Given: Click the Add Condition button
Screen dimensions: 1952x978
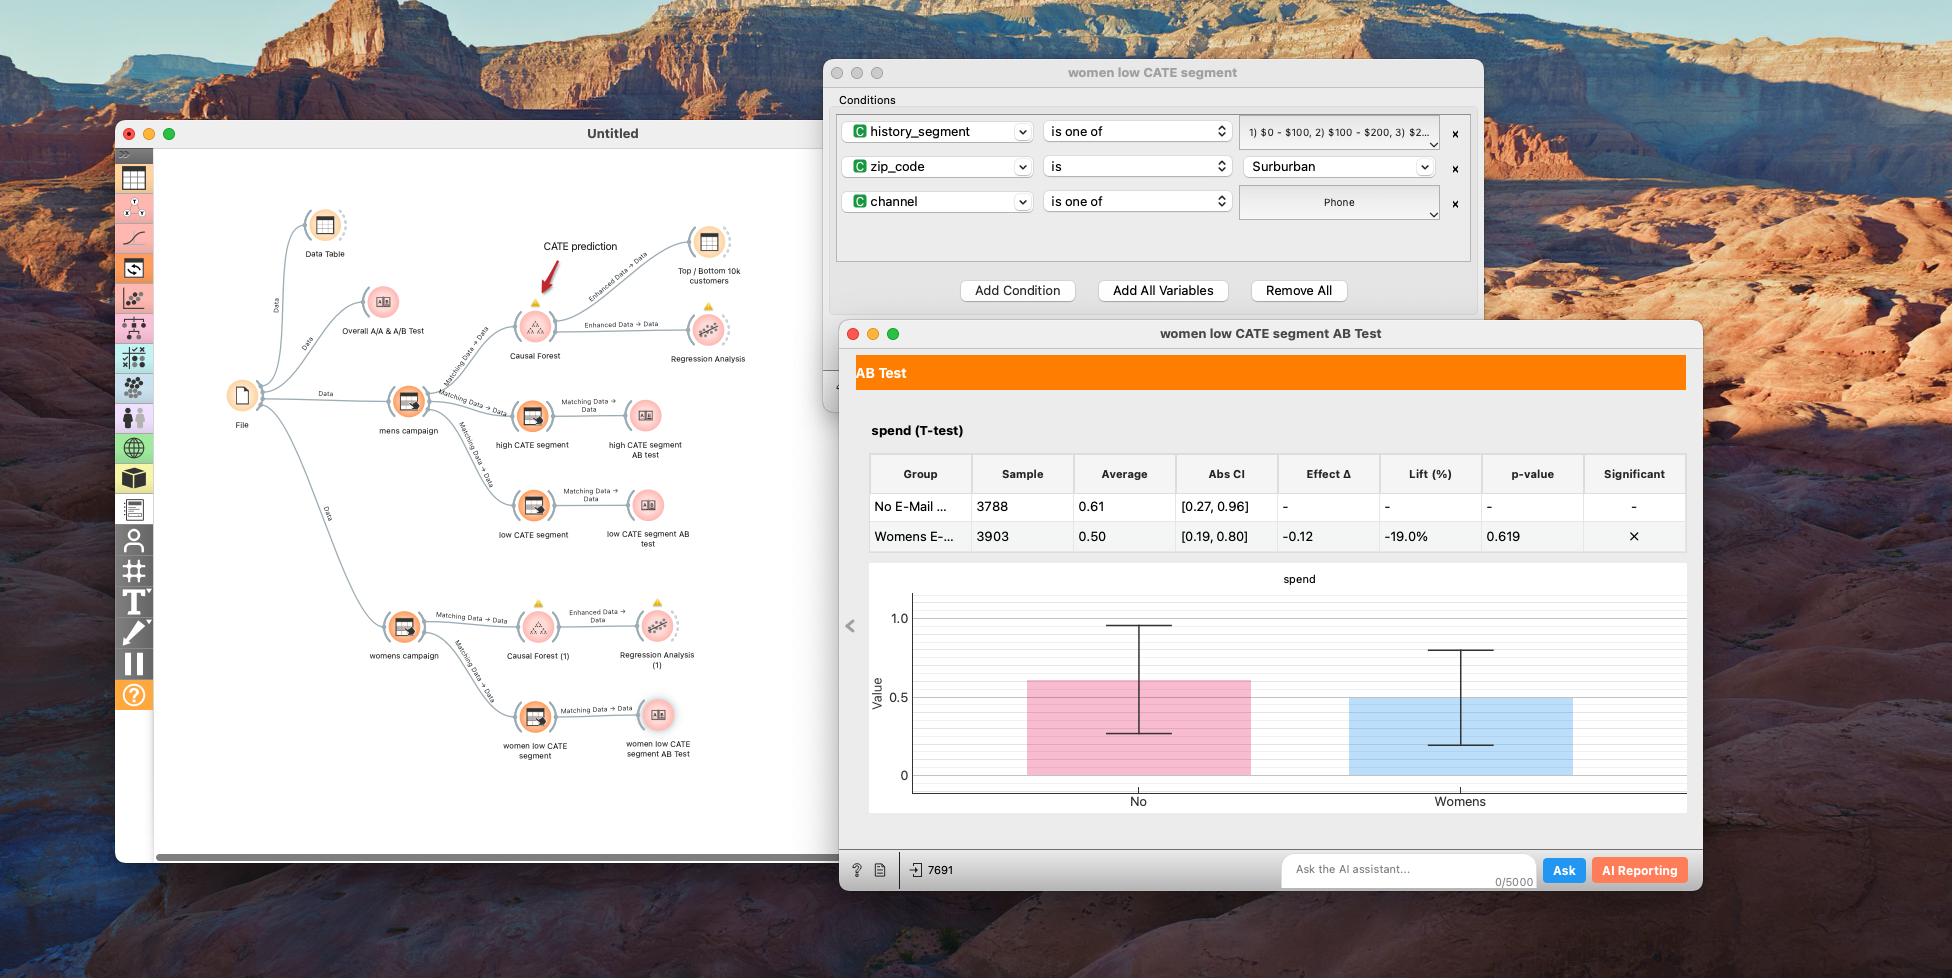Looking at the screenshot, I should point(1017,291).
